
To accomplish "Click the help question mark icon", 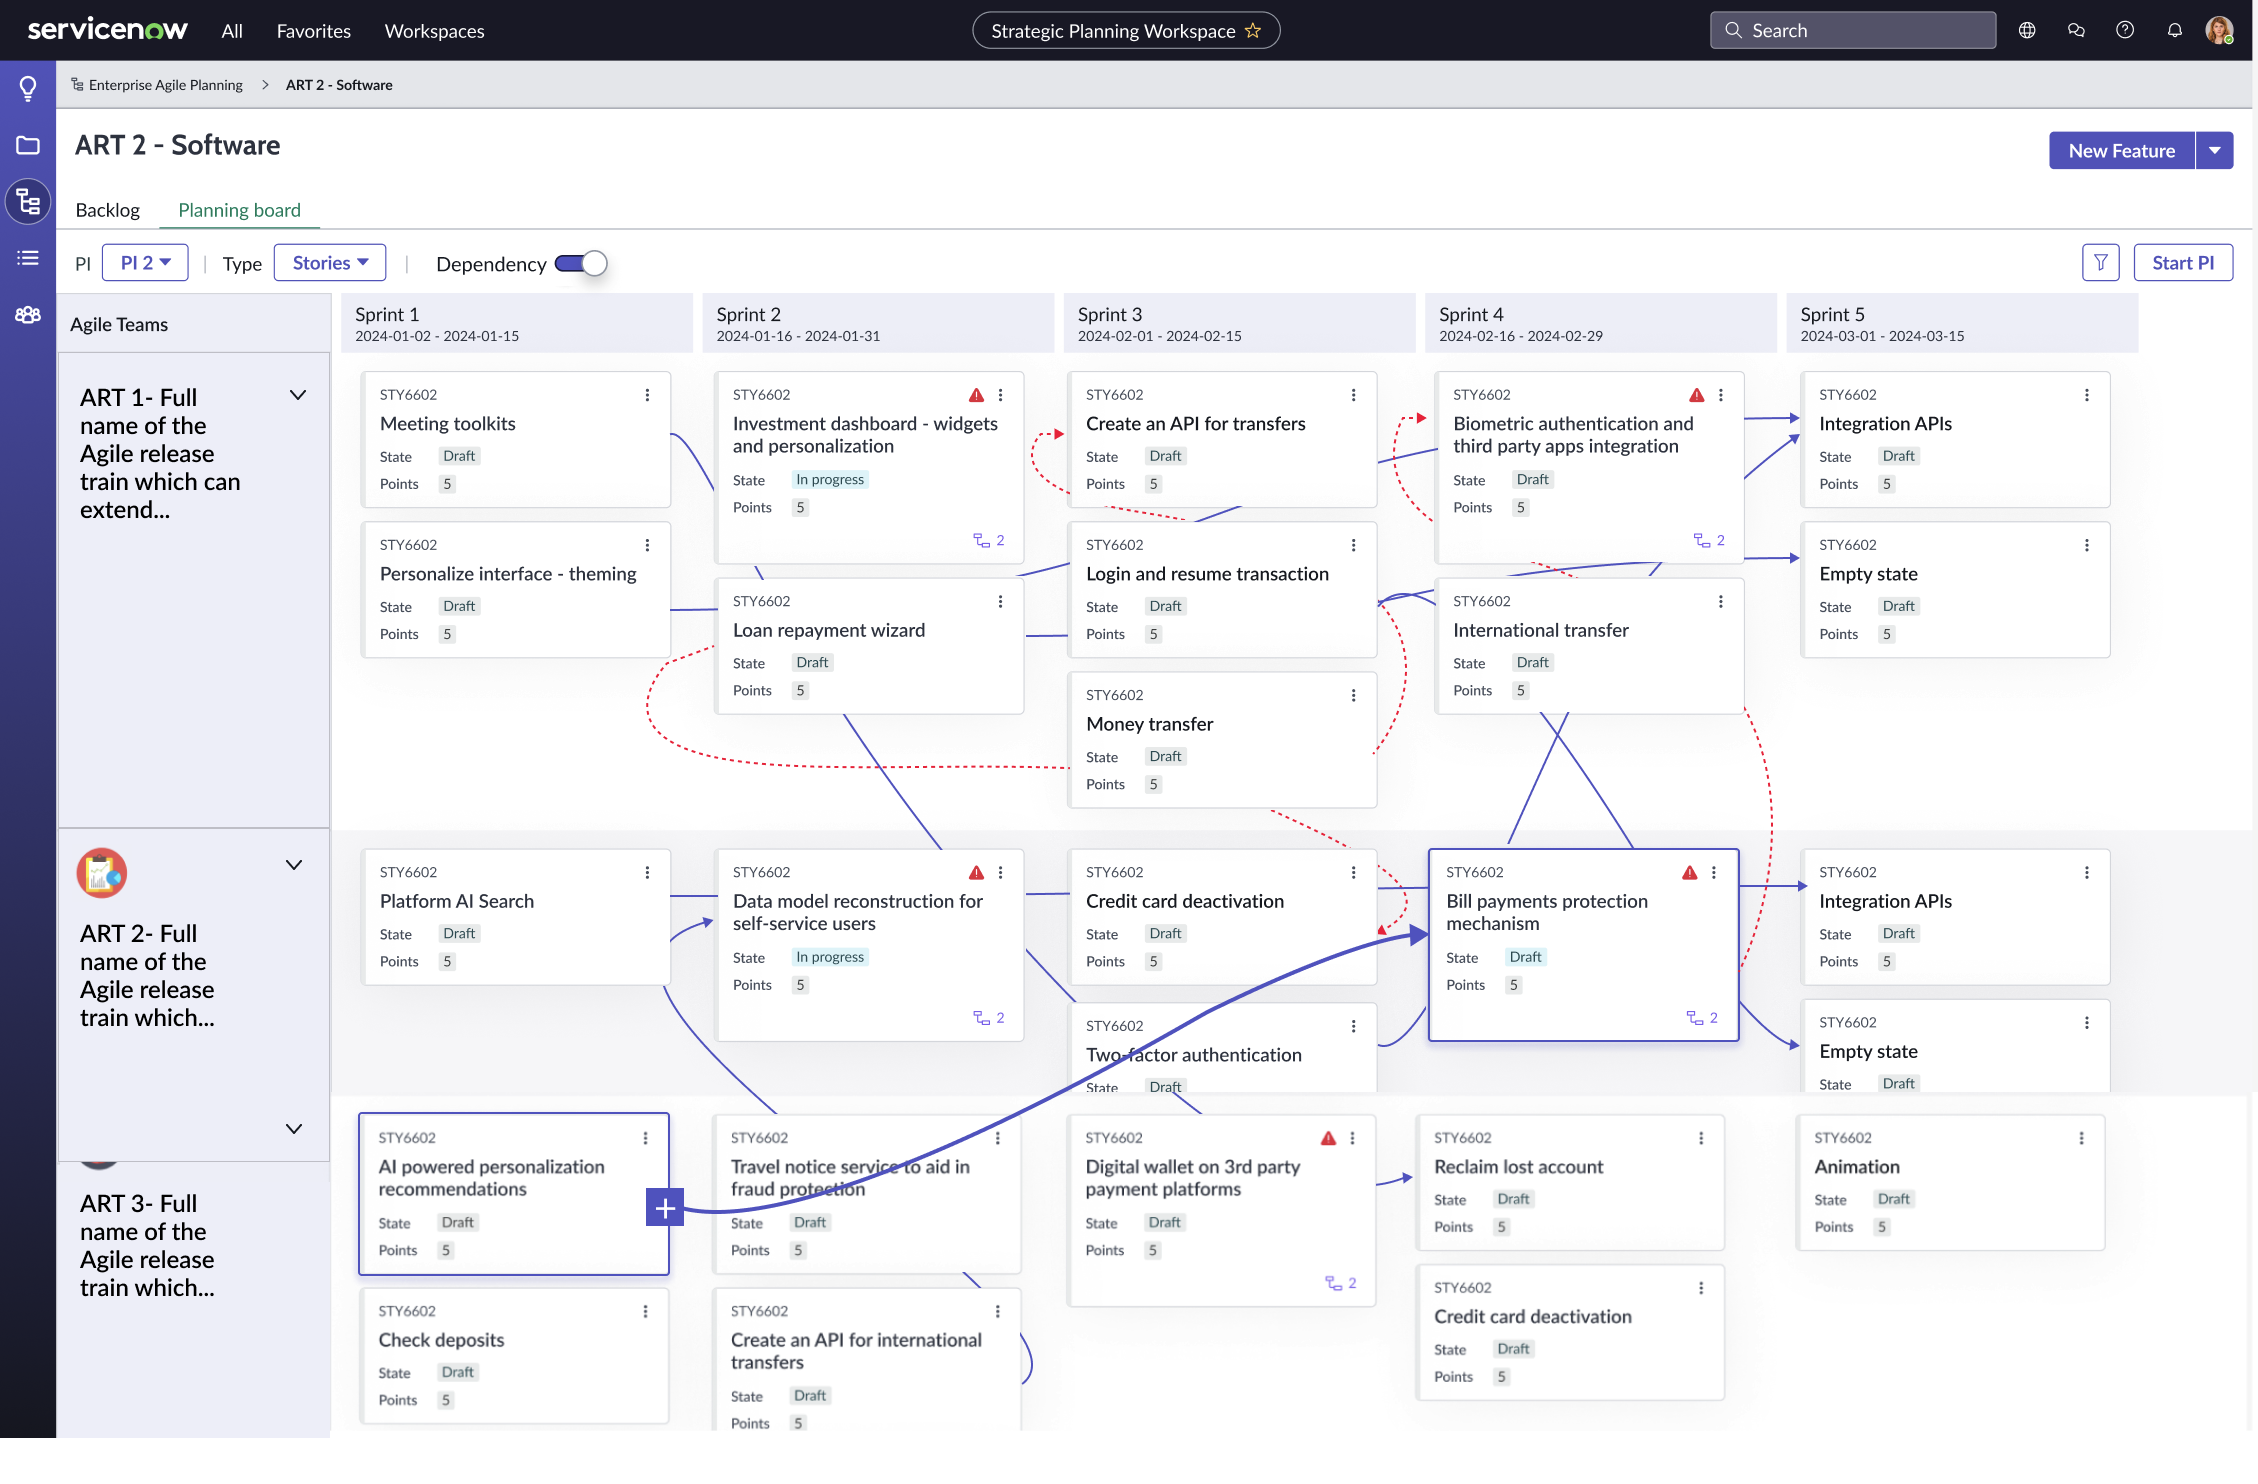I will pyautogui.click(x=2124, y=30).
